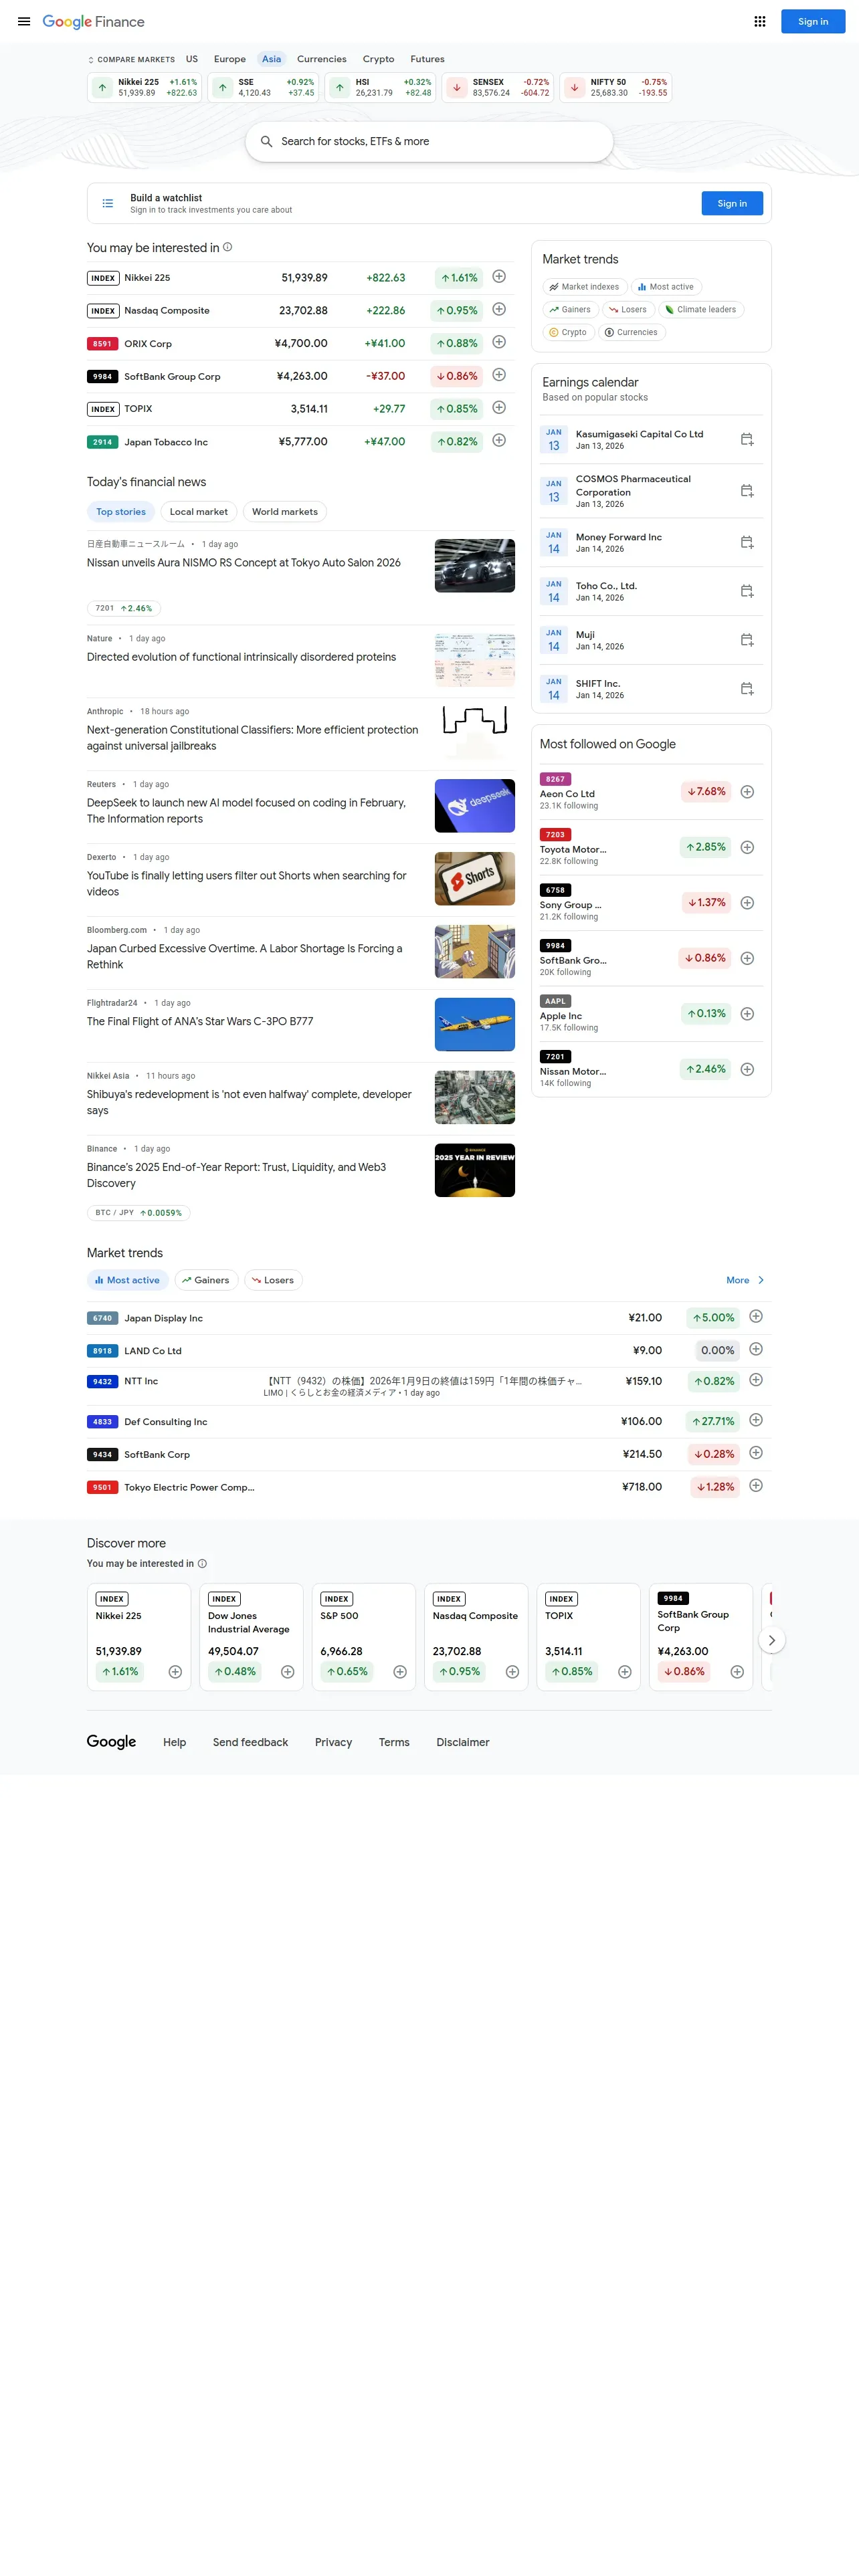Open the Disclaimer footer link
Image resolution: width=859 pixels, height=2576 pixels.
click(463, 1742)
